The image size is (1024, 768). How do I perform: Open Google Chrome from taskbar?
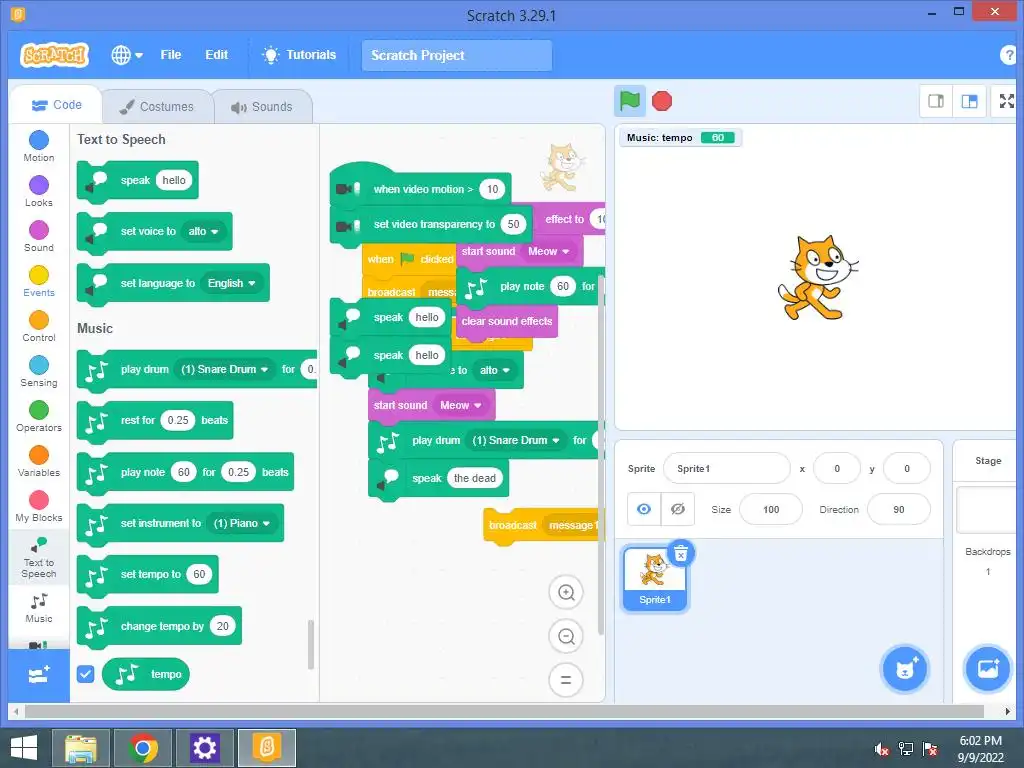143,748
